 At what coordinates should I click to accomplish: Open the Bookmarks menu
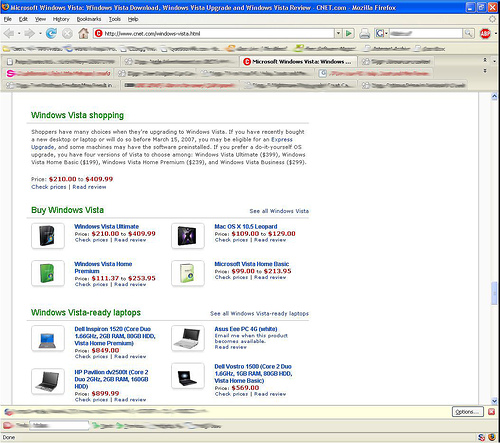89,19
